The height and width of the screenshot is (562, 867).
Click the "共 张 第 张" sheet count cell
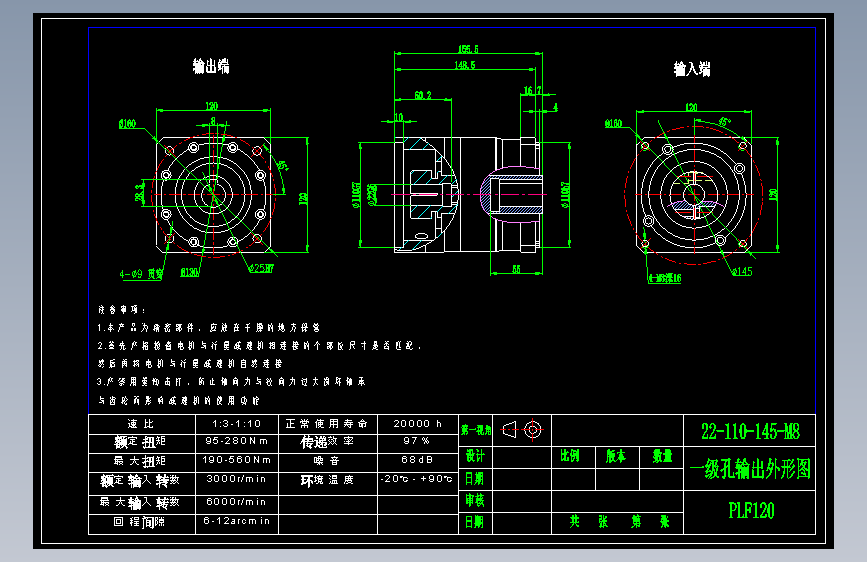click(619, 522)
